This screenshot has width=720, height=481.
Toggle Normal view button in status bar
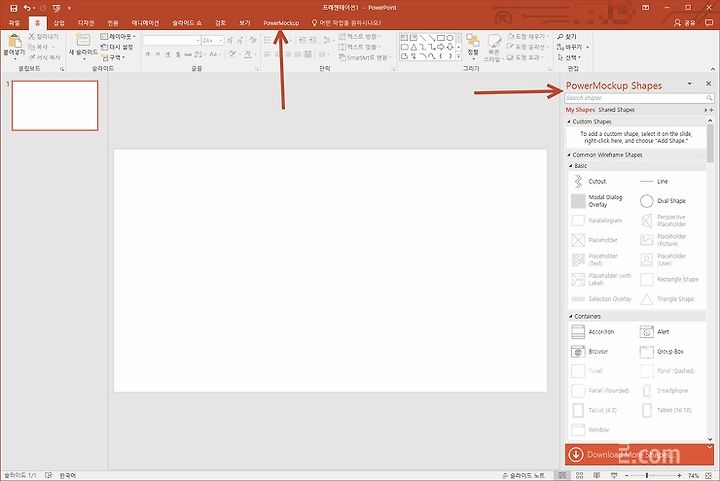[x=562, y=475]
